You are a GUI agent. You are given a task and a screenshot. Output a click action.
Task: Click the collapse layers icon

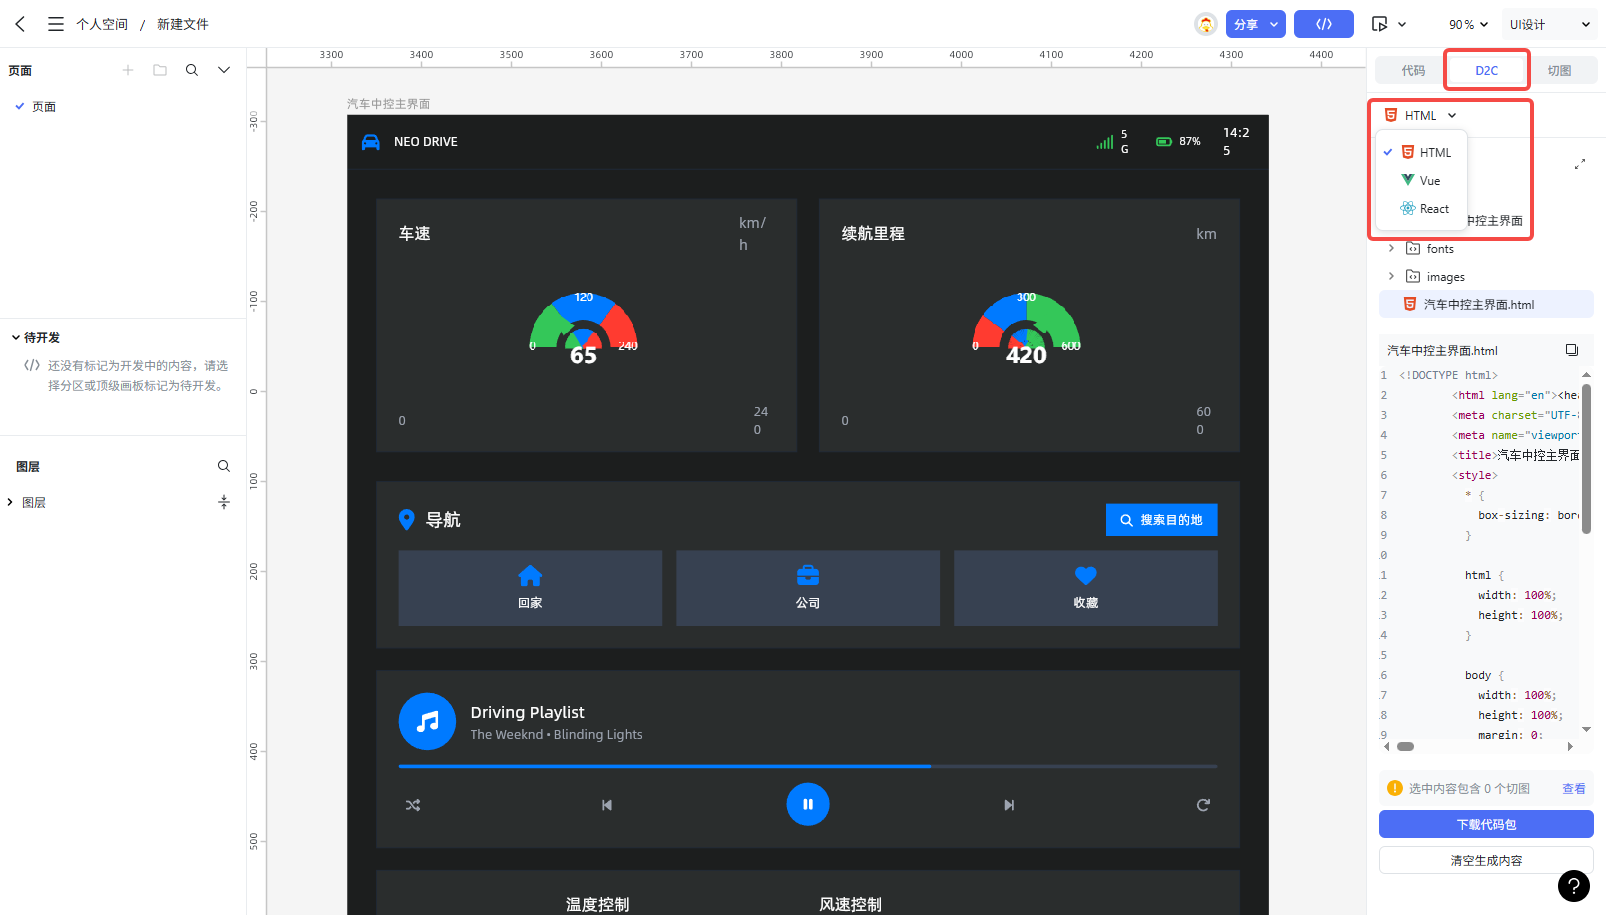(224, 502)
